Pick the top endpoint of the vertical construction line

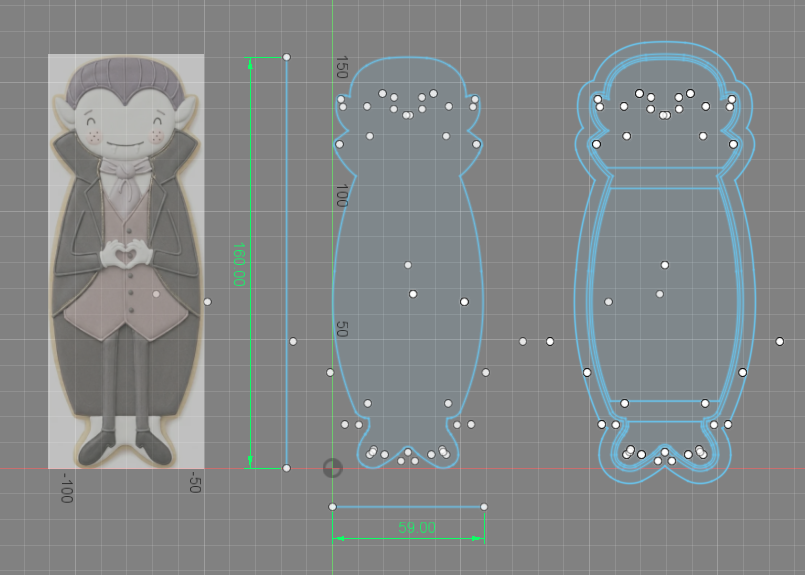pos(286,57)
